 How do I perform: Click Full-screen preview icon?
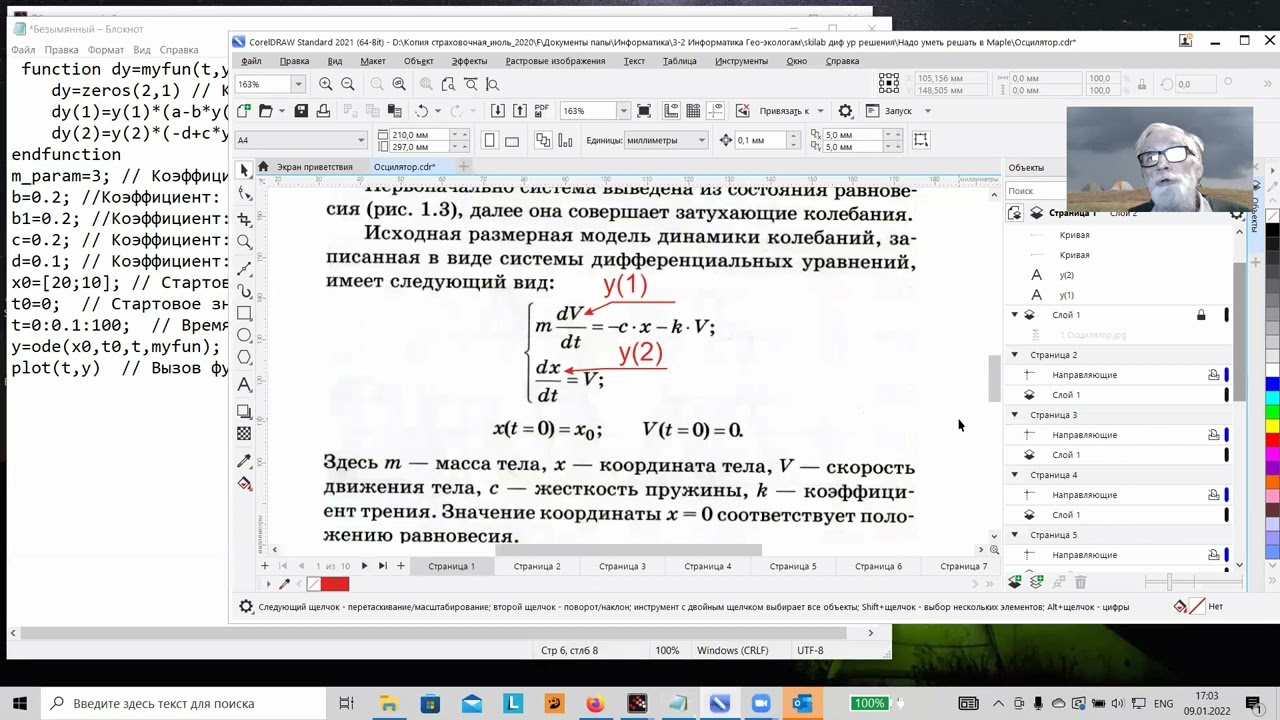pyautogui.click(x=644, y=111)
